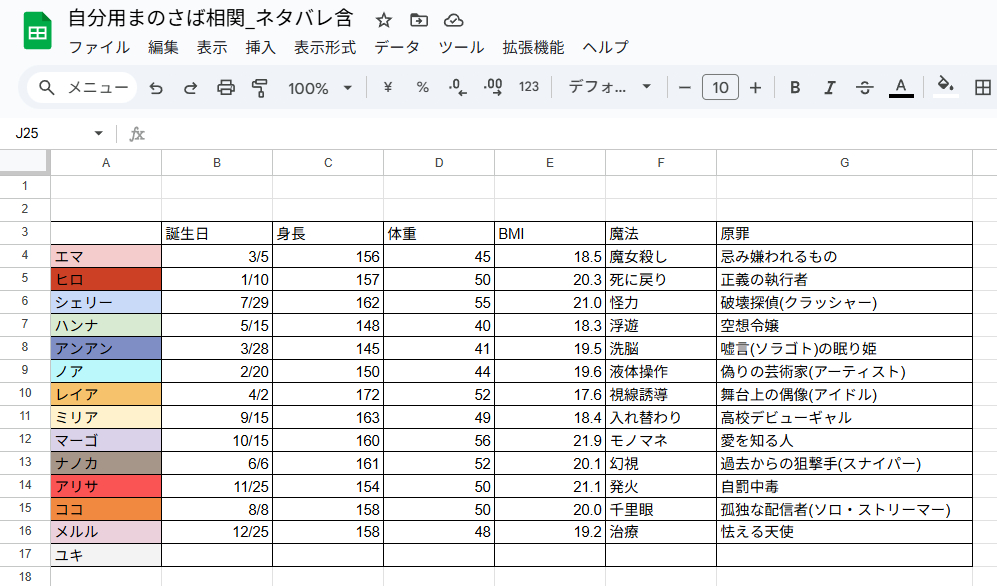Click the move to folder icon
Screen dimensions: 997x586
(419, 20)
